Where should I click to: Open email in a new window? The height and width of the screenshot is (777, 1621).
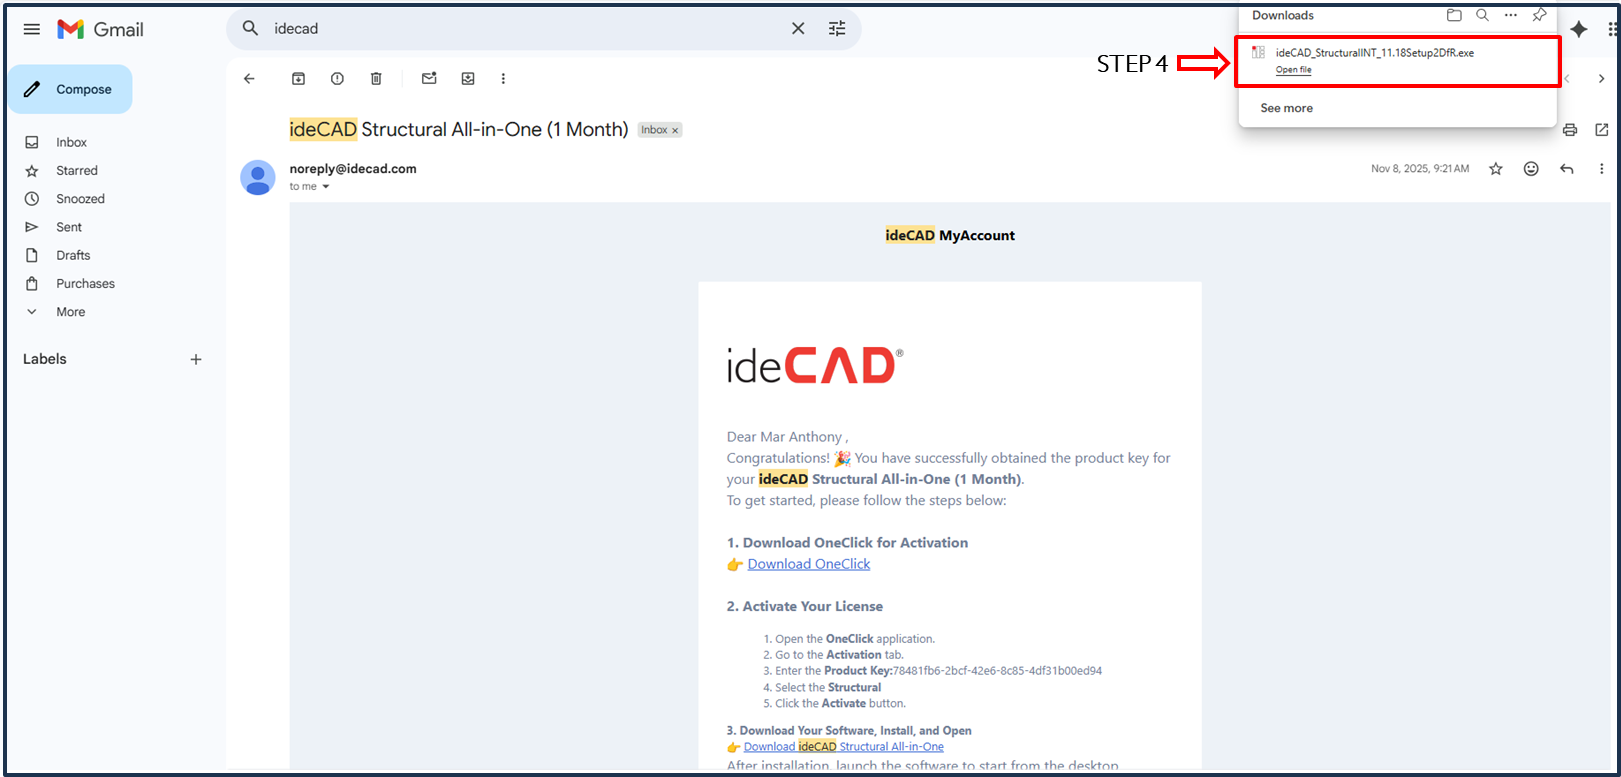[1601, 130]
